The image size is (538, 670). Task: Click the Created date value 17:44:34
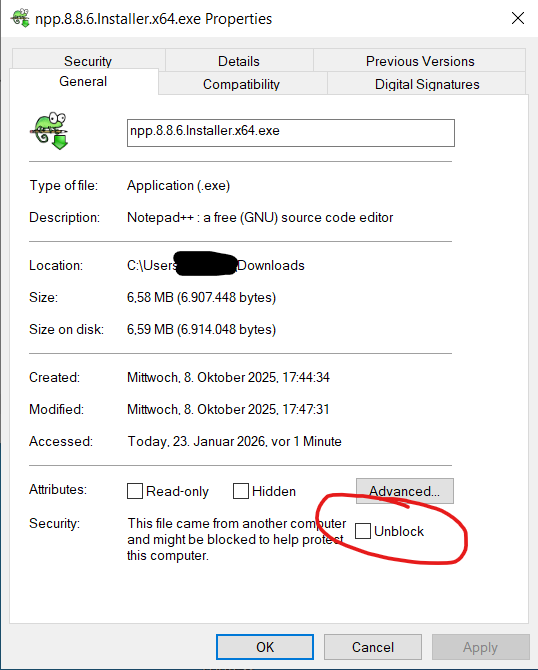coord(228,377)
